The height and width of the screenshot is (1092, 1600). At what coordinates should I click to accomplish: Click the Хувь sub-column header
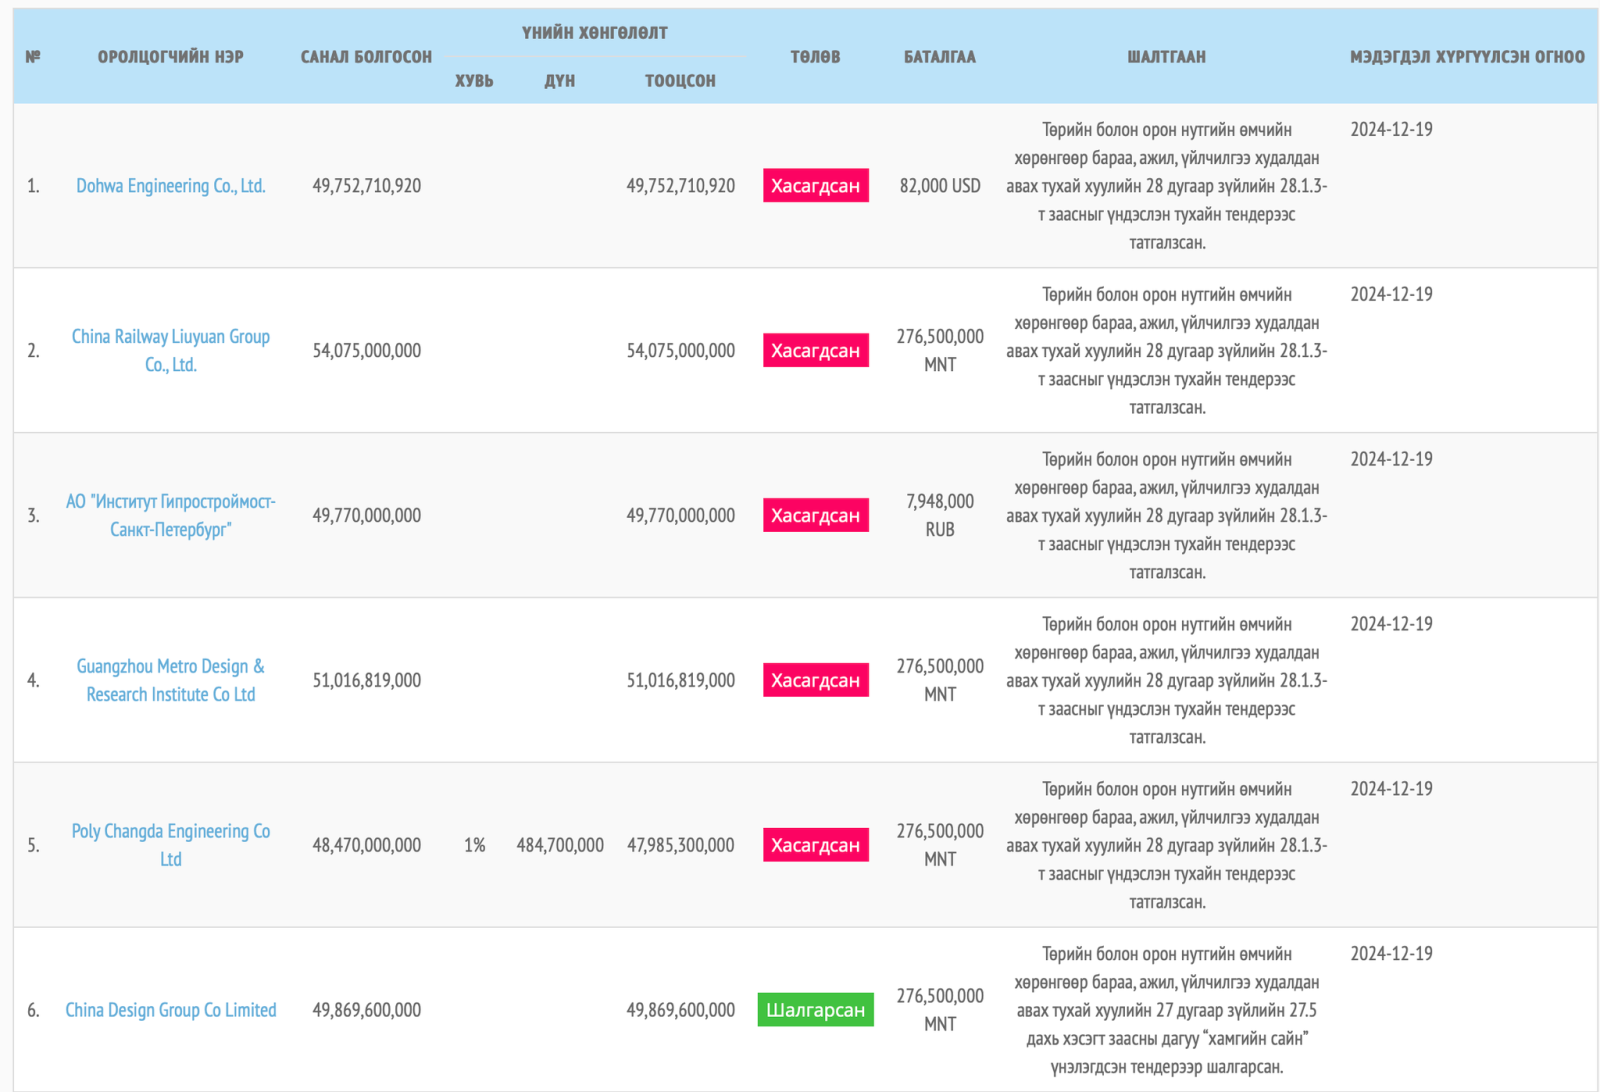pos(475,81)
